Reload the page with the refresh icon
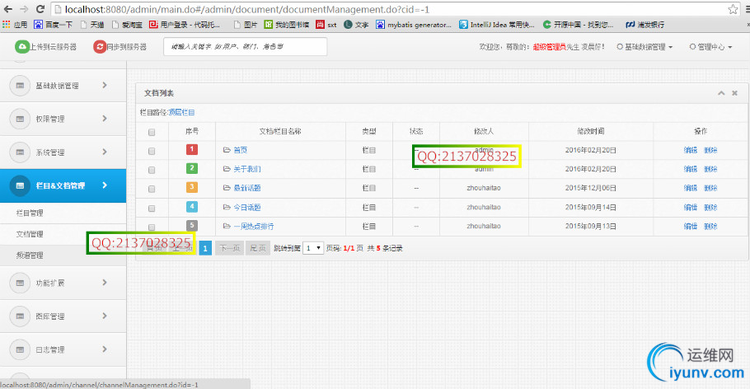Viewport: 750px width, 389px height. point(40,9)
